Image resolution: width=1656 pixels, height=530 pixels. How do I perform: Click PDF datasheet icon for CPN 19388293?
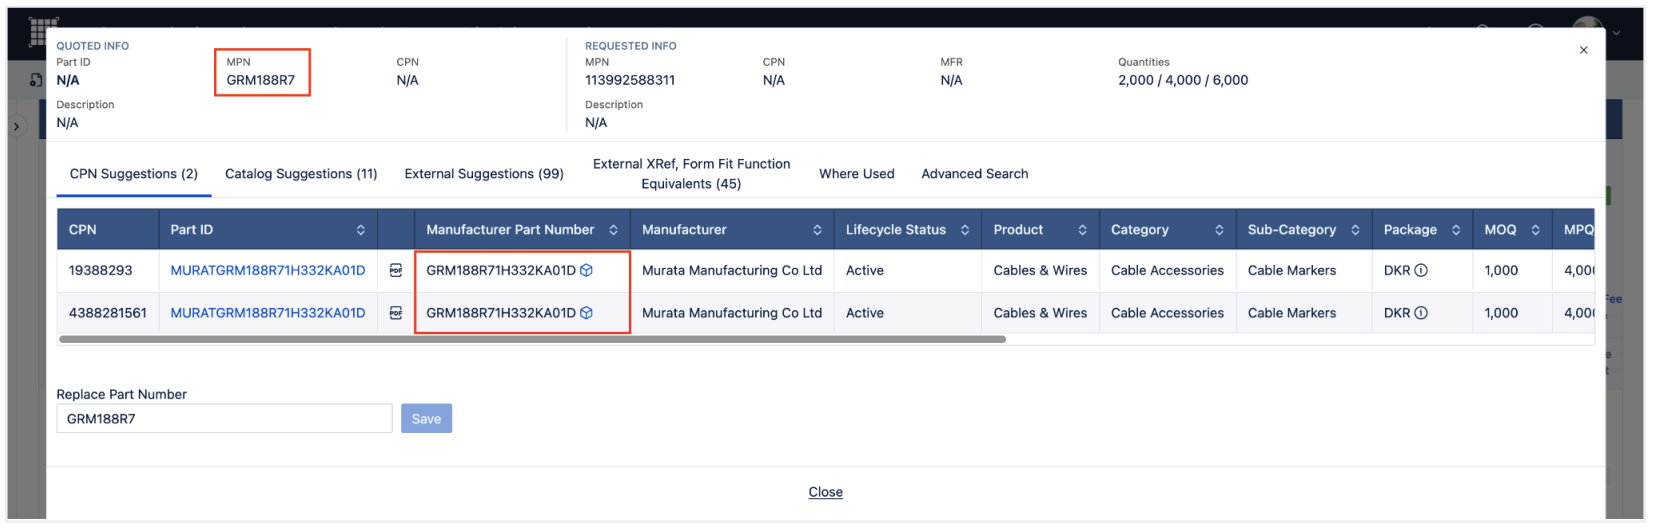click(395, 271)
